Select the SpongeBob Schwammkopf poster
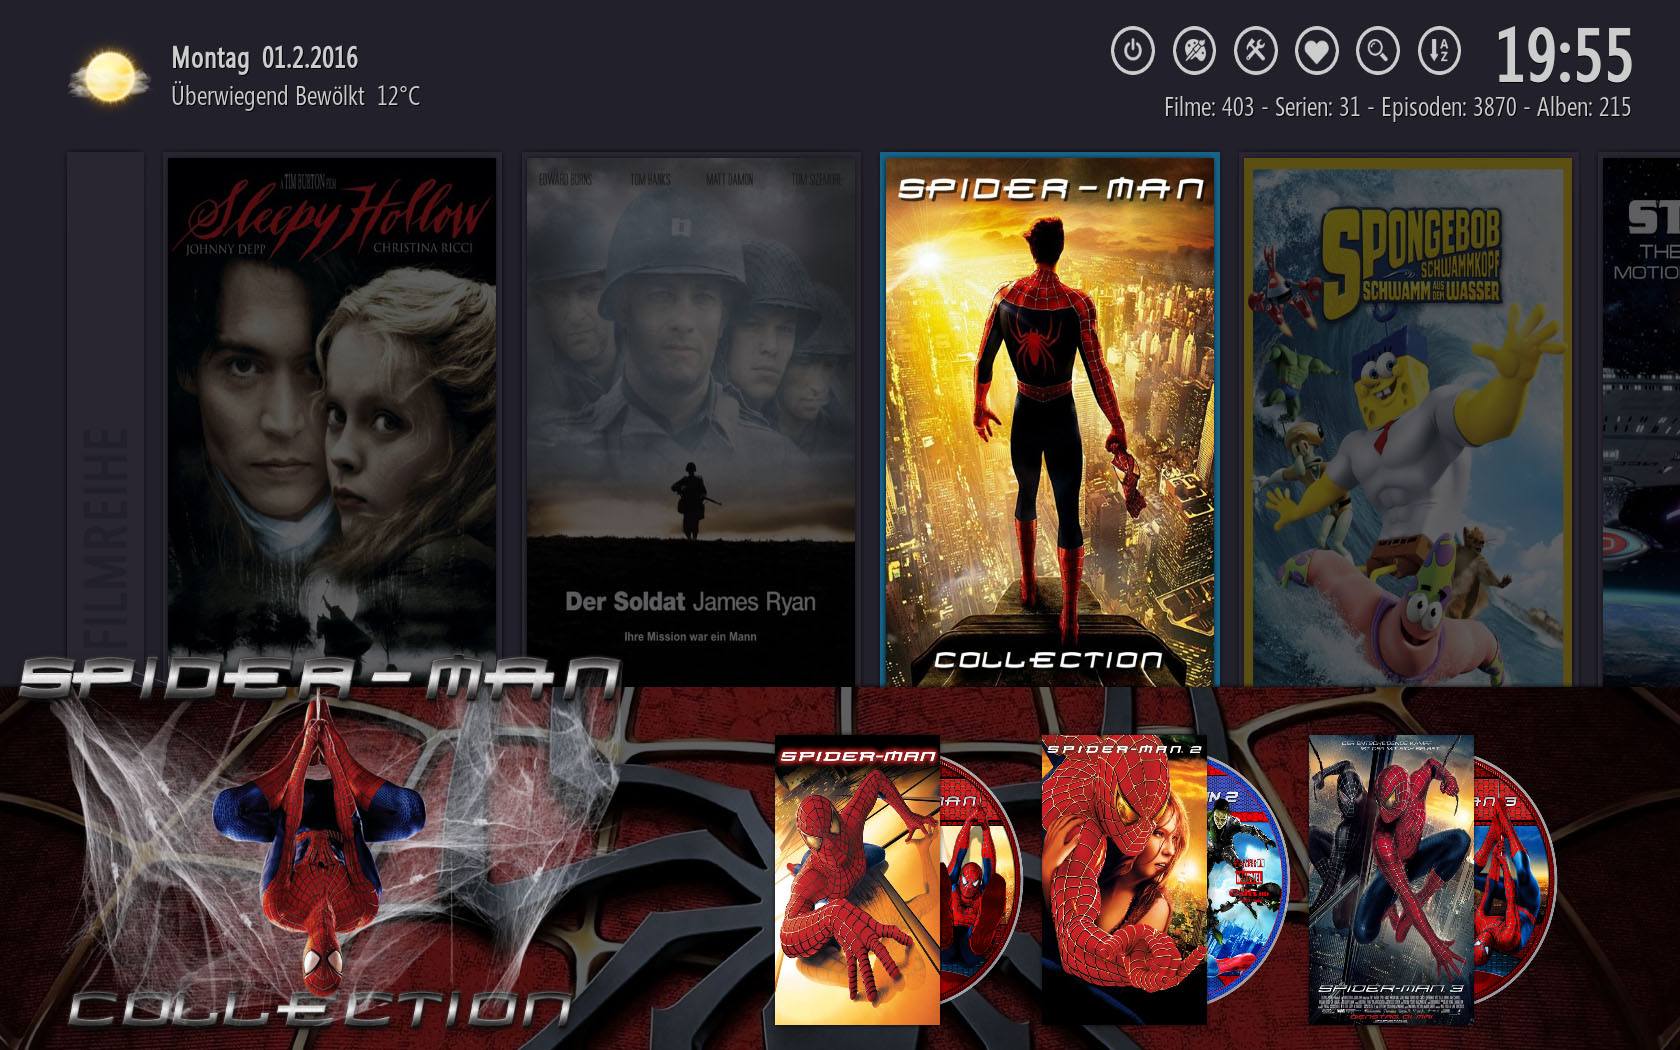1680x1050 pixels. coord(1408,420)
